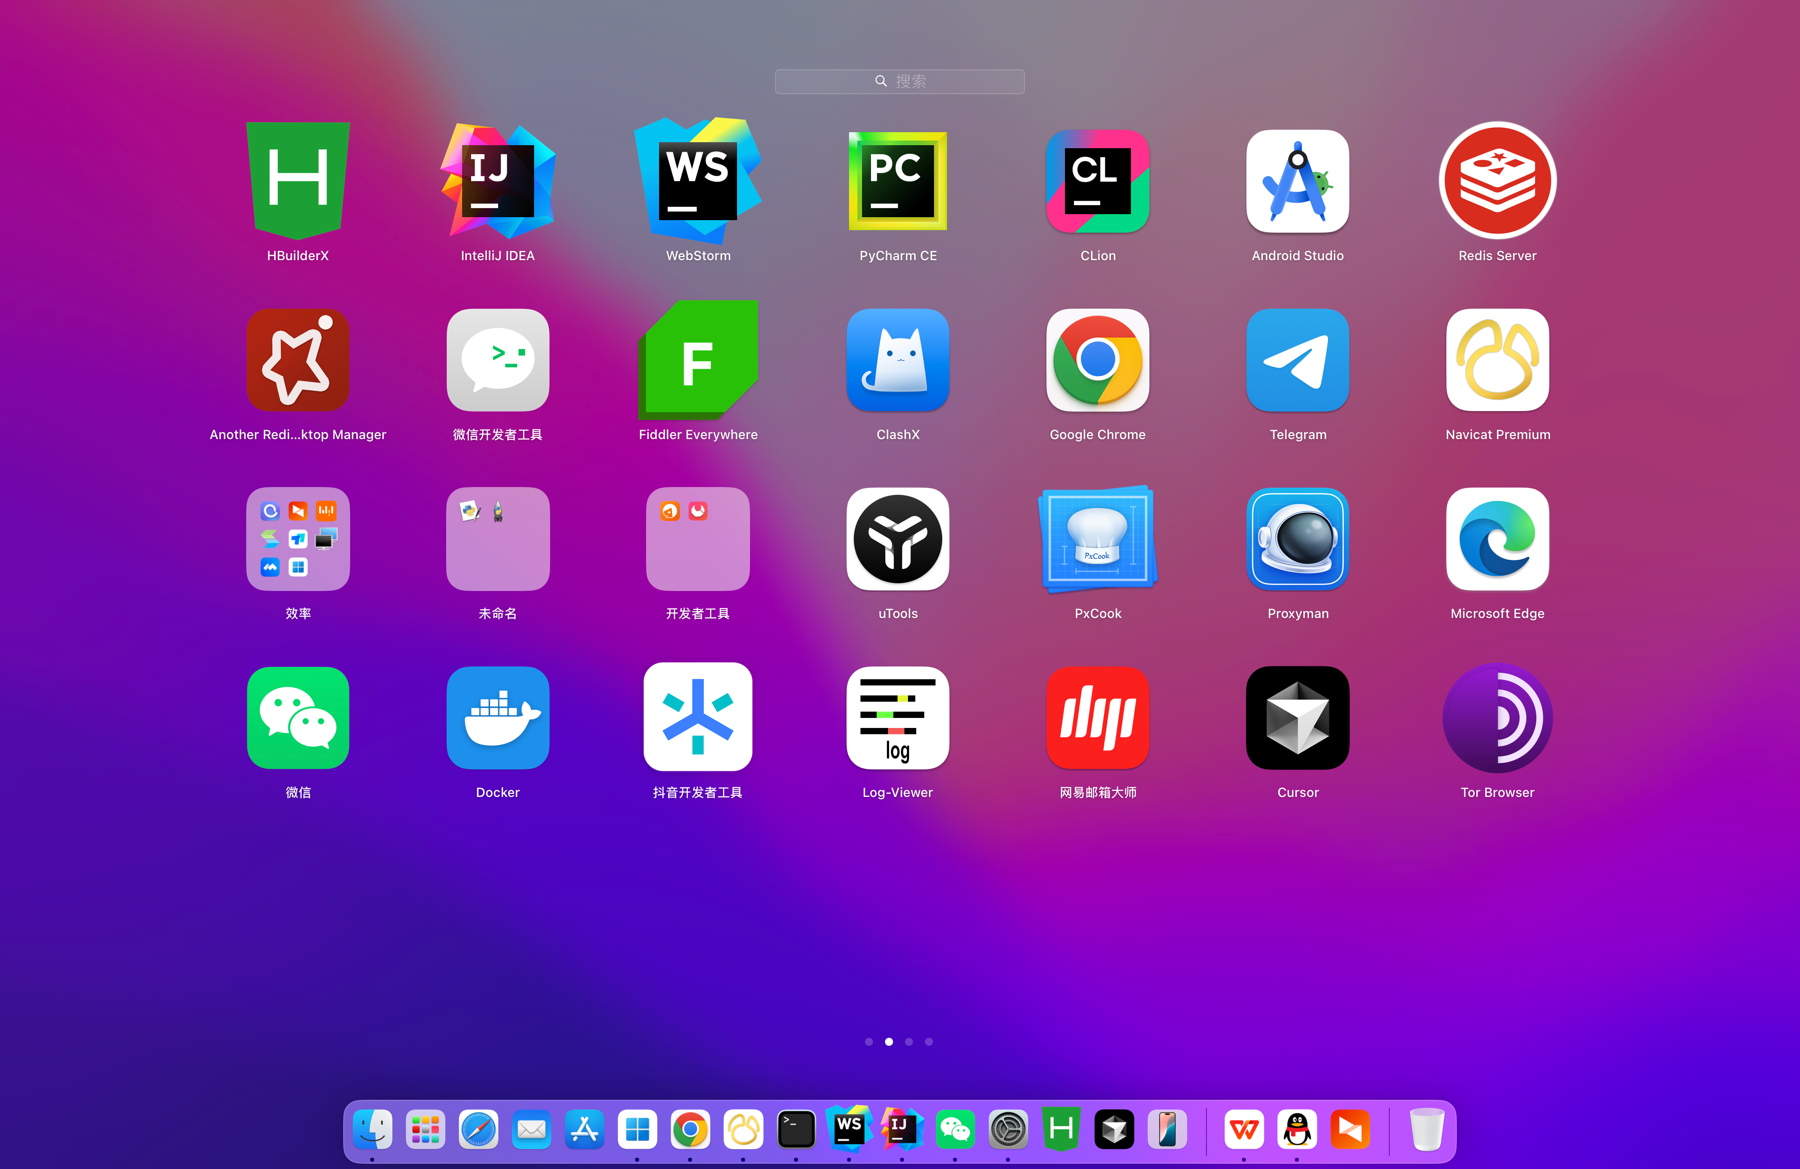Screen dimensions: 1800x1169
Task: Open WeChat from the Dock
Action: (x=955, y=1130)
